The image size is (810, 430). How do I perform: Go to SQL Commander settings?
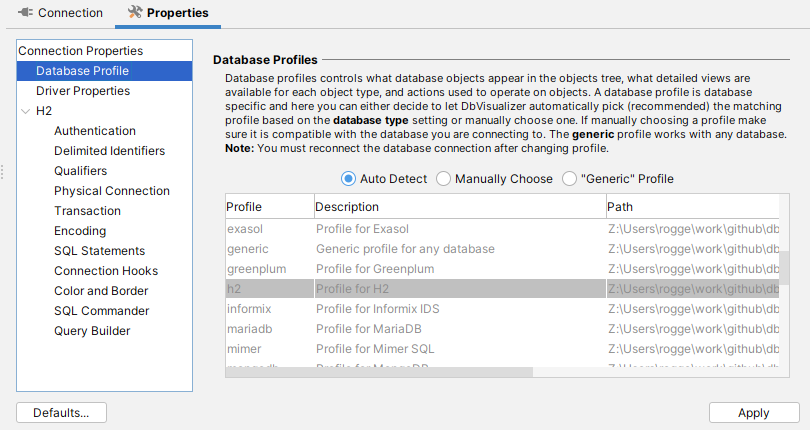[x=101, y=311]
